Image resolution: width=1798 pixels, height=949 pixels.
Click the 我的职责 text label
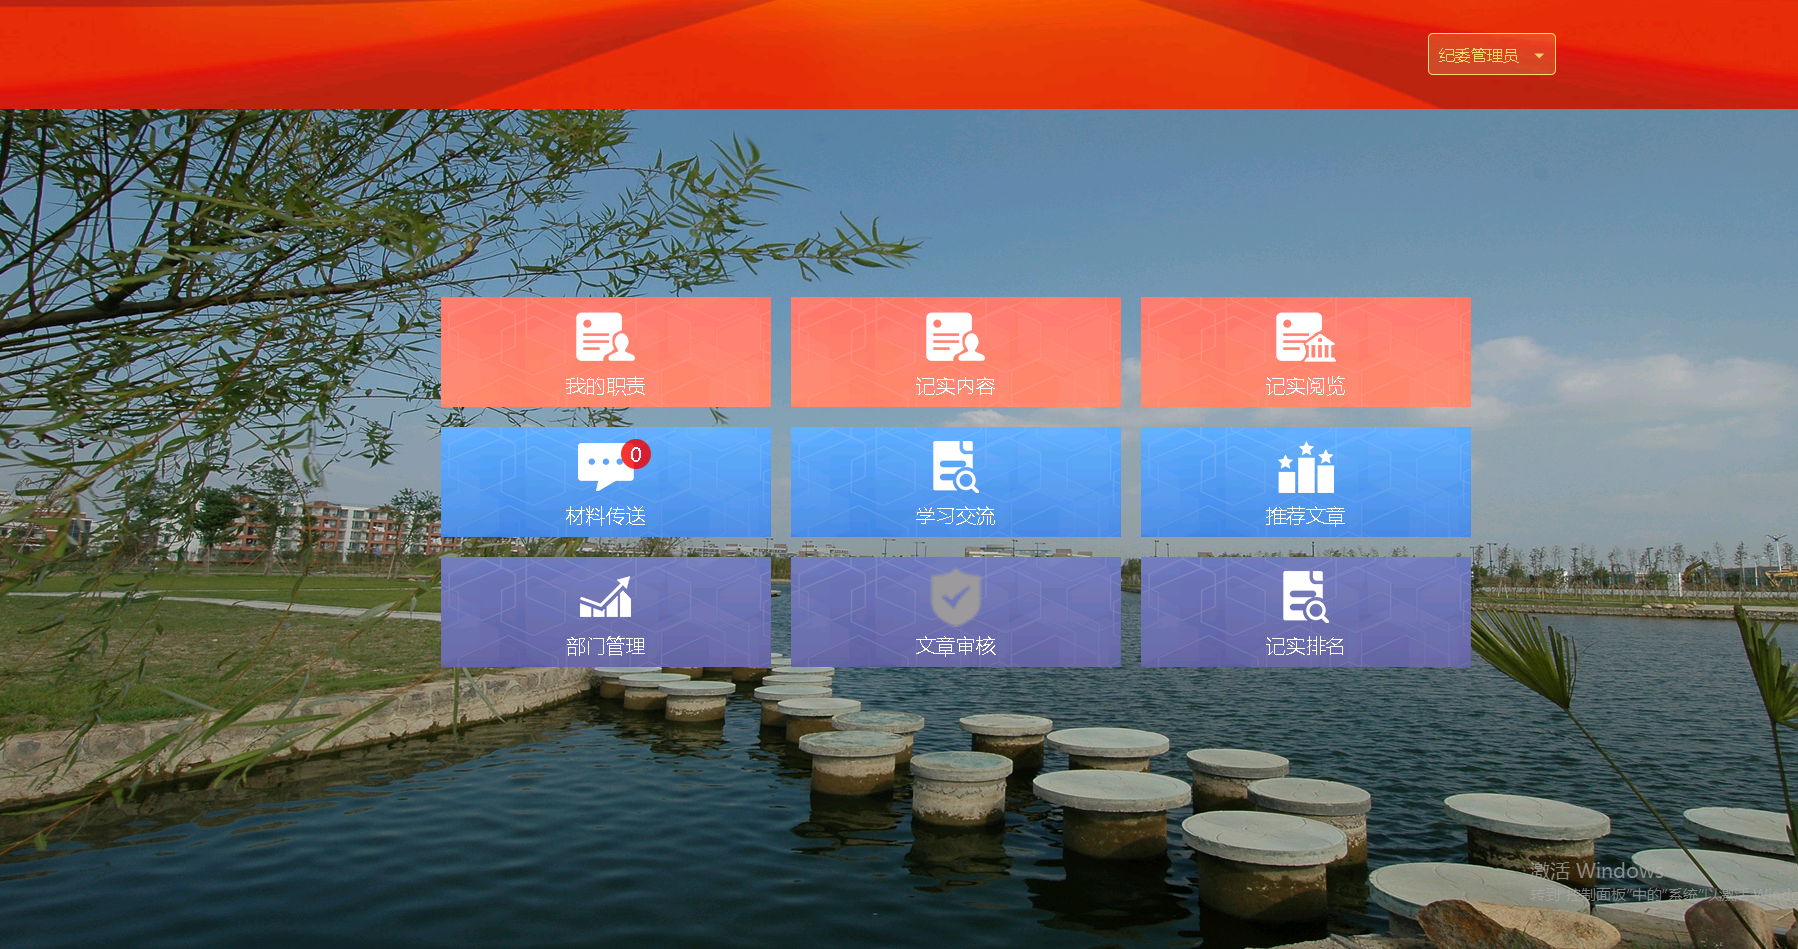(x=605, y=387)
